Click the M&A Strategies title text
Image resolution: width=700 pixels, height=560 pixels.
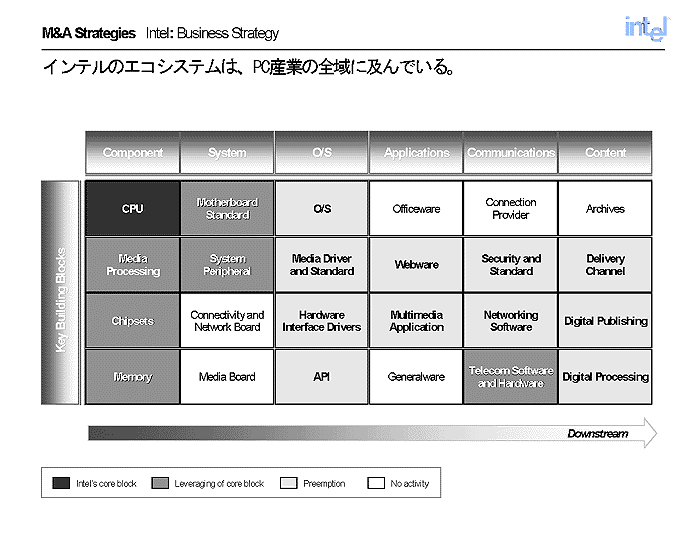pos(88,33)
